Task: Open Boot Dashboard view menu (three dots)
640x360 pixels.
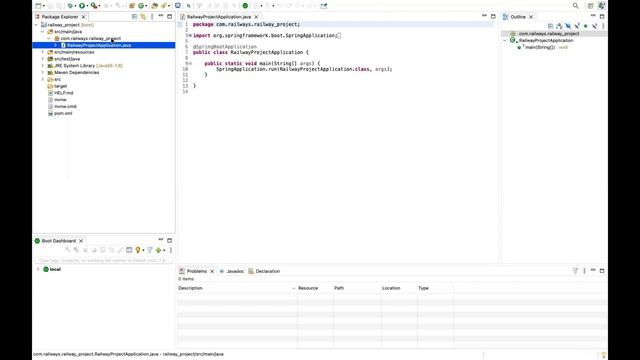Action: [x=171, y=250]
